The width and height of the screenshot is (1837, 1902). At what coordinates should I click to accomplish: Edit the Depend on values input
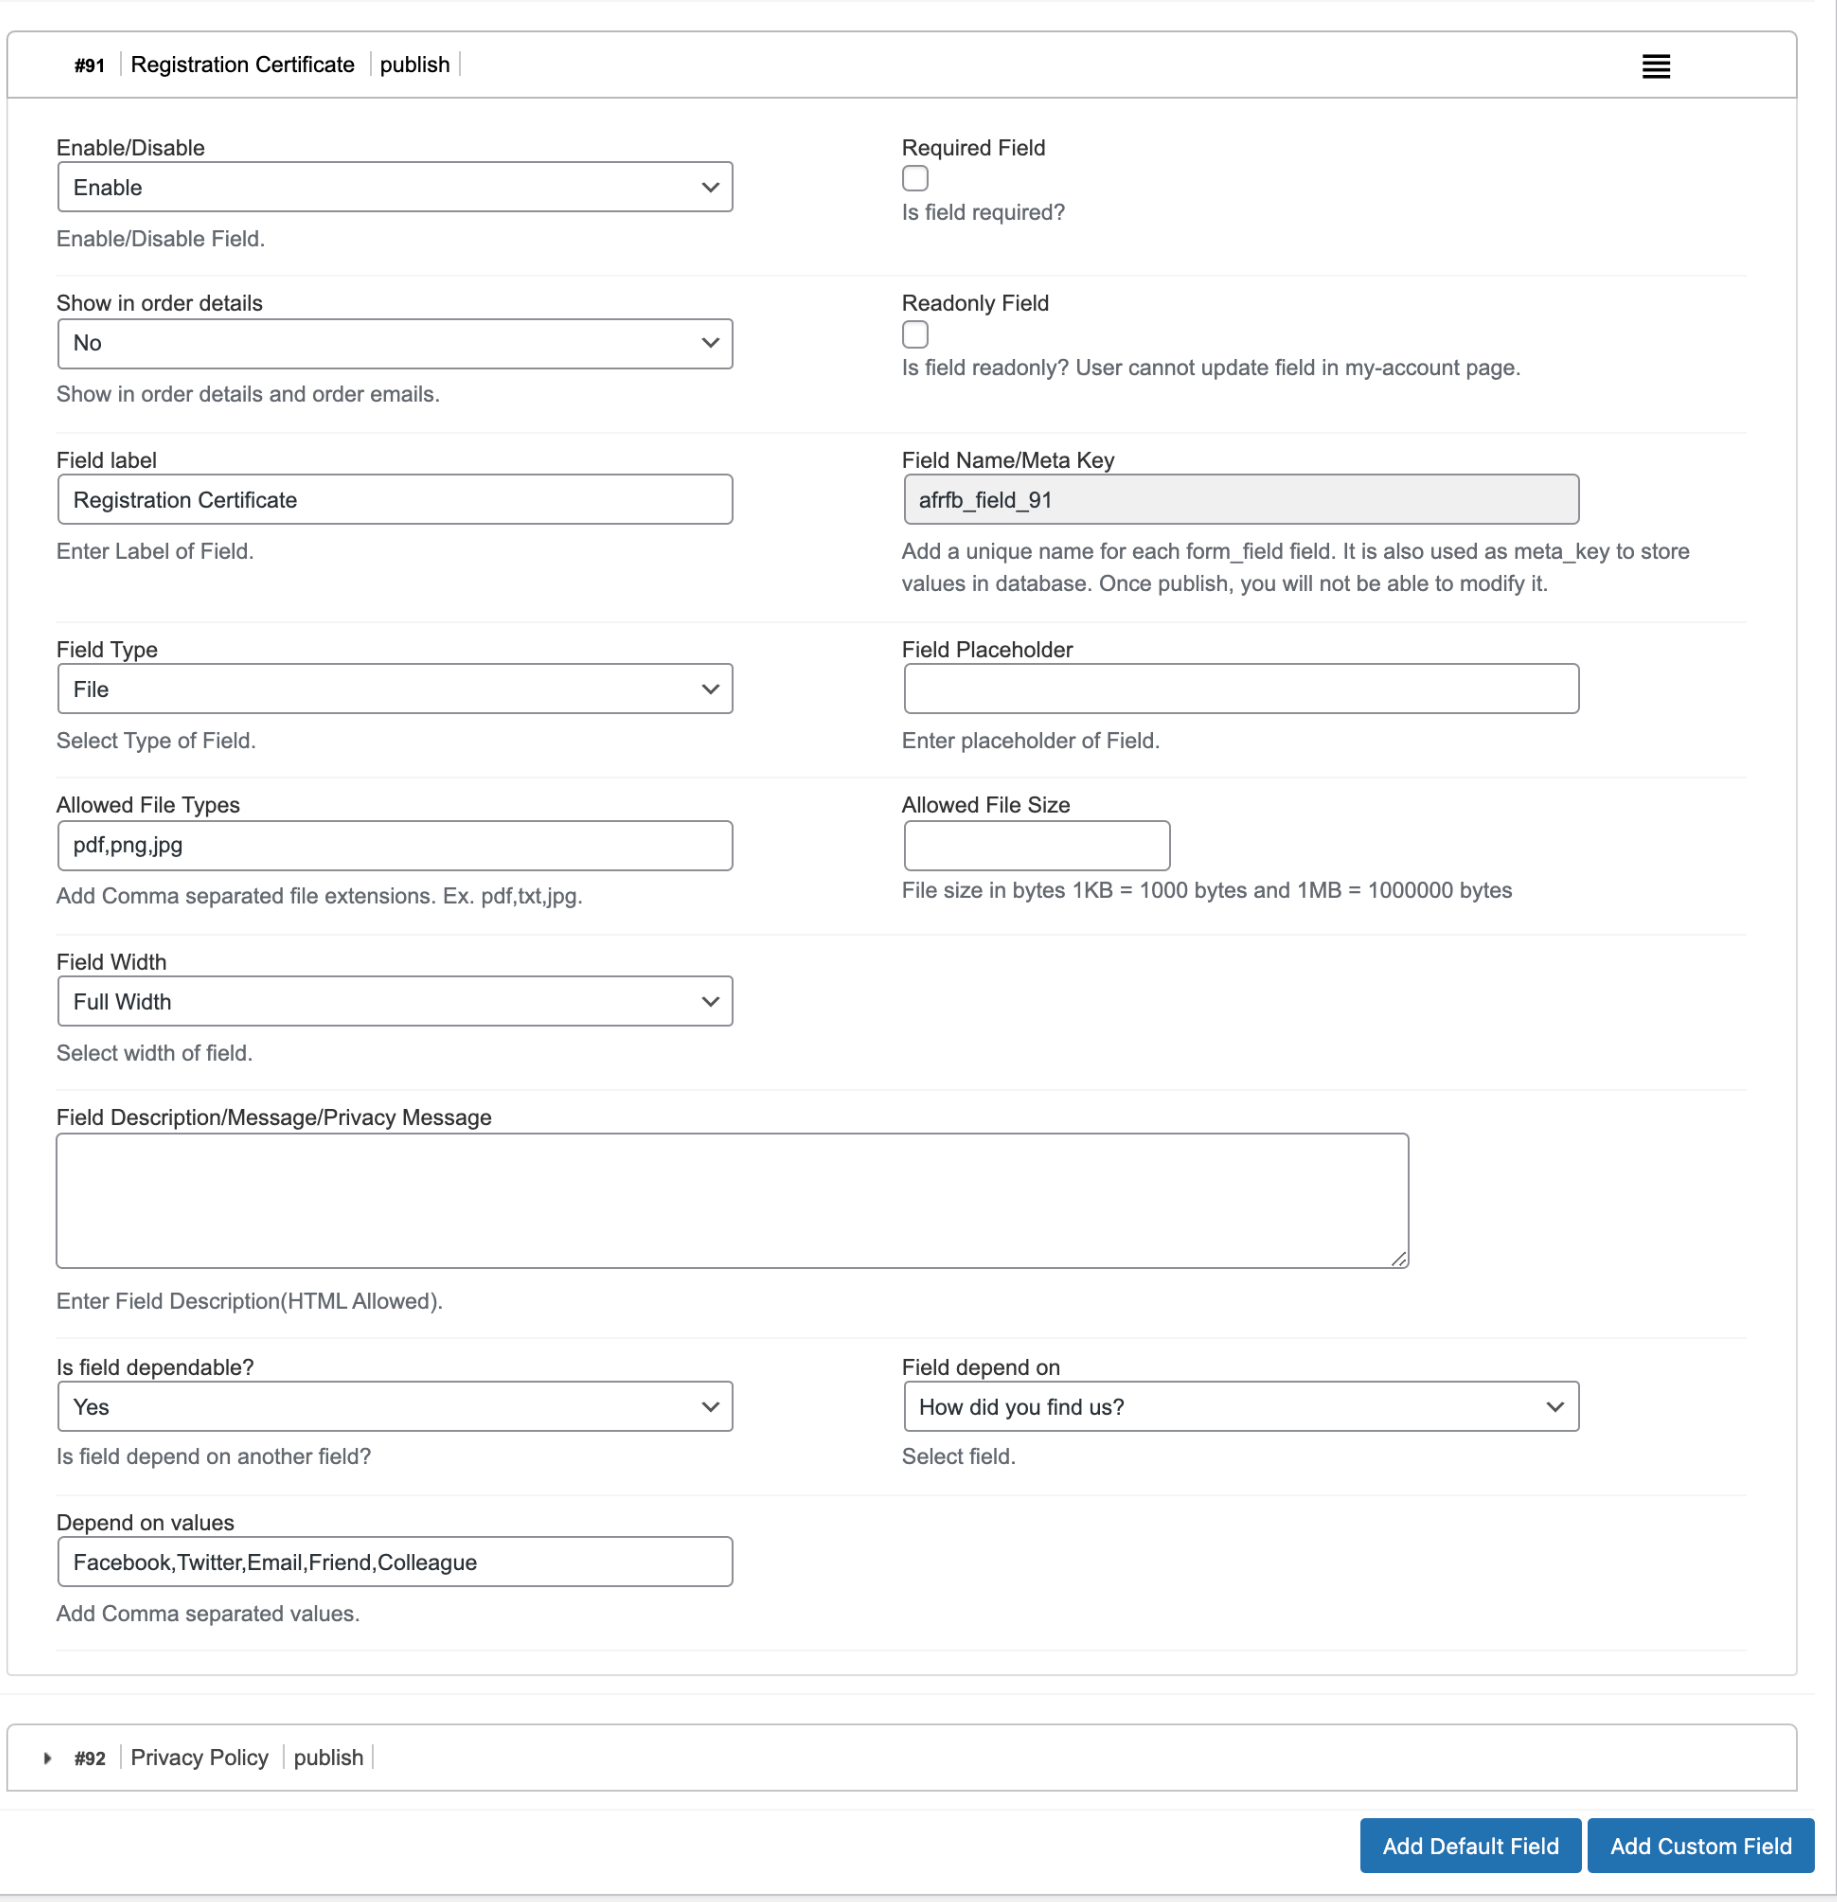coord(395,1561)
